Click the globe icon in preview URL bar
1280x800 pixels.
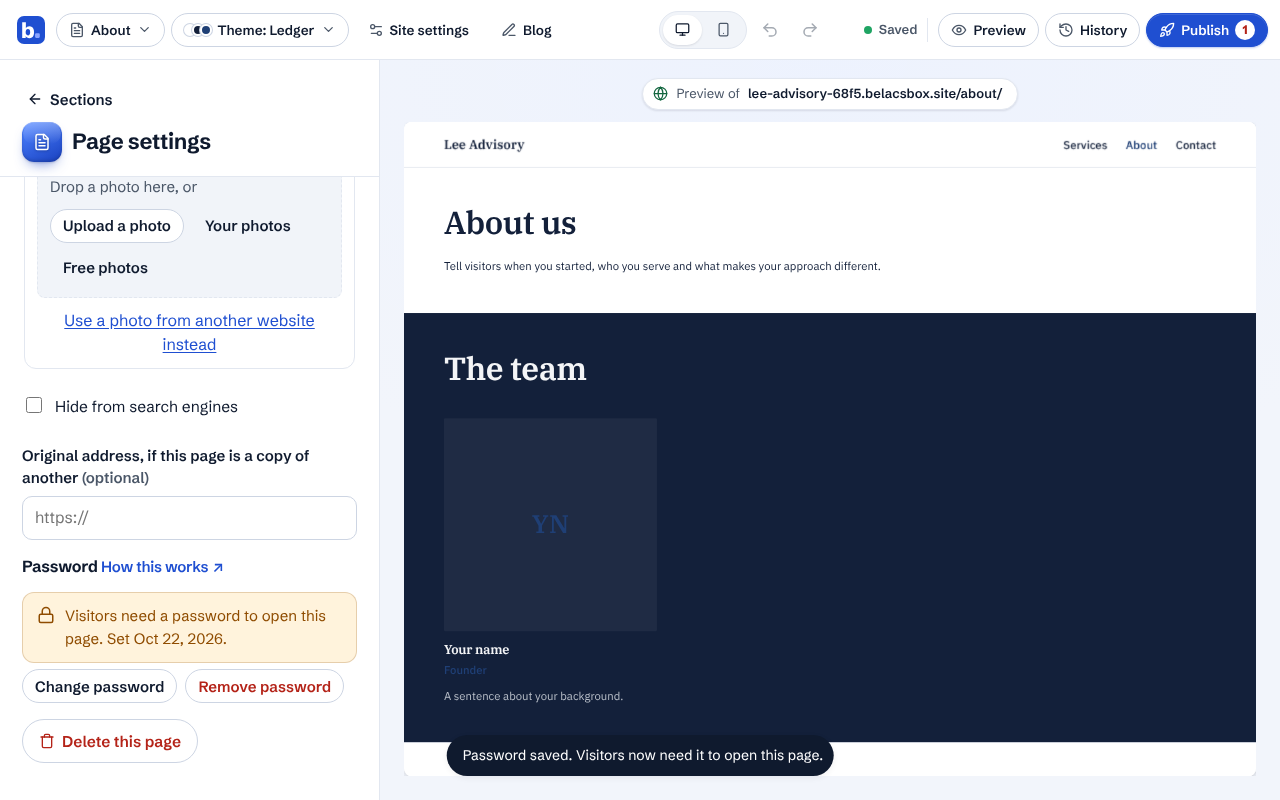[x=660, y=94]
